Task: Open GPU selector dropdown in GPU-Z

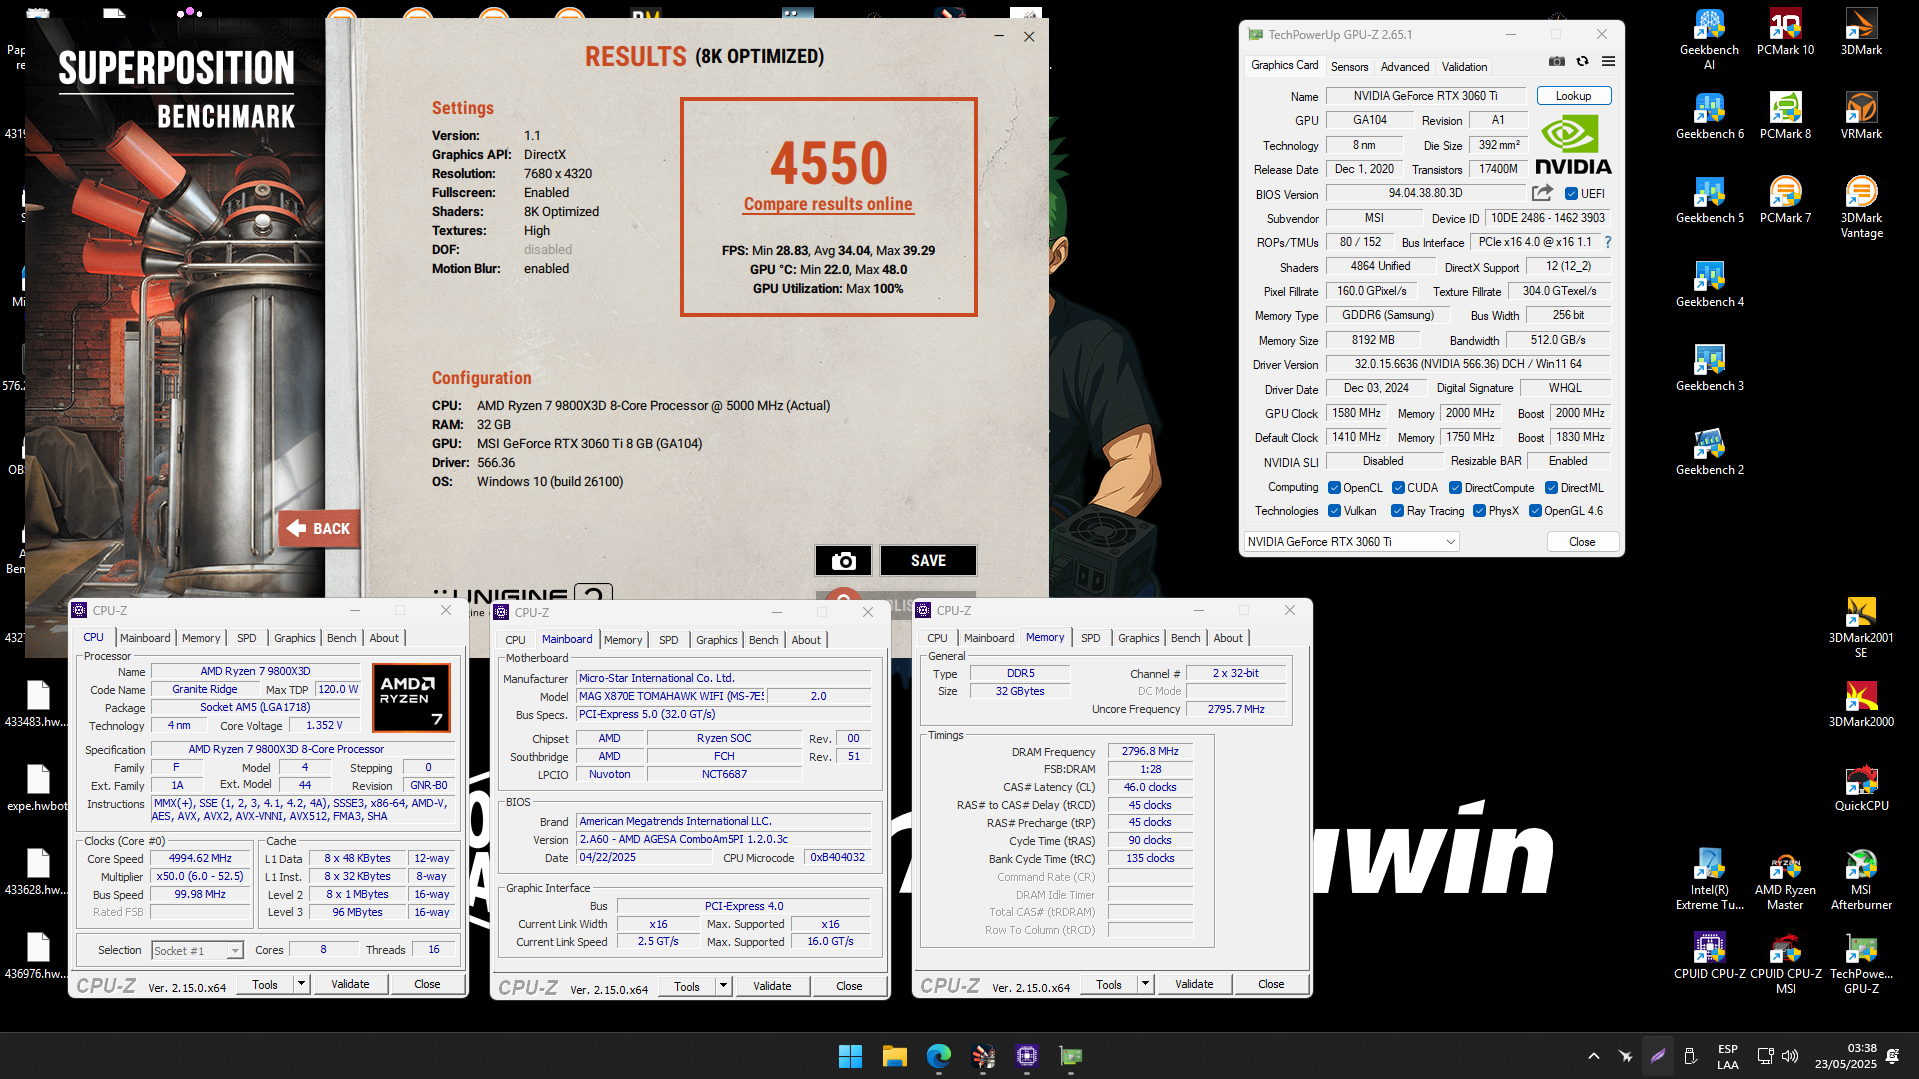Action: [1351, 542]
